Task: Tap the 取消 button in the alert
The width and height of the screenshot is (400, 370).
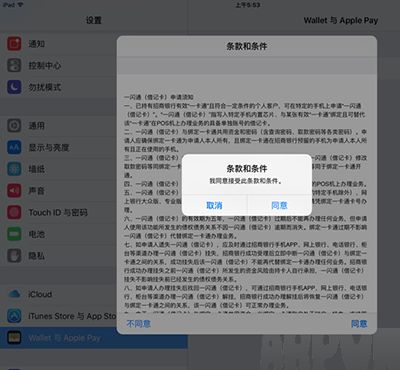Action: [214, 205]
